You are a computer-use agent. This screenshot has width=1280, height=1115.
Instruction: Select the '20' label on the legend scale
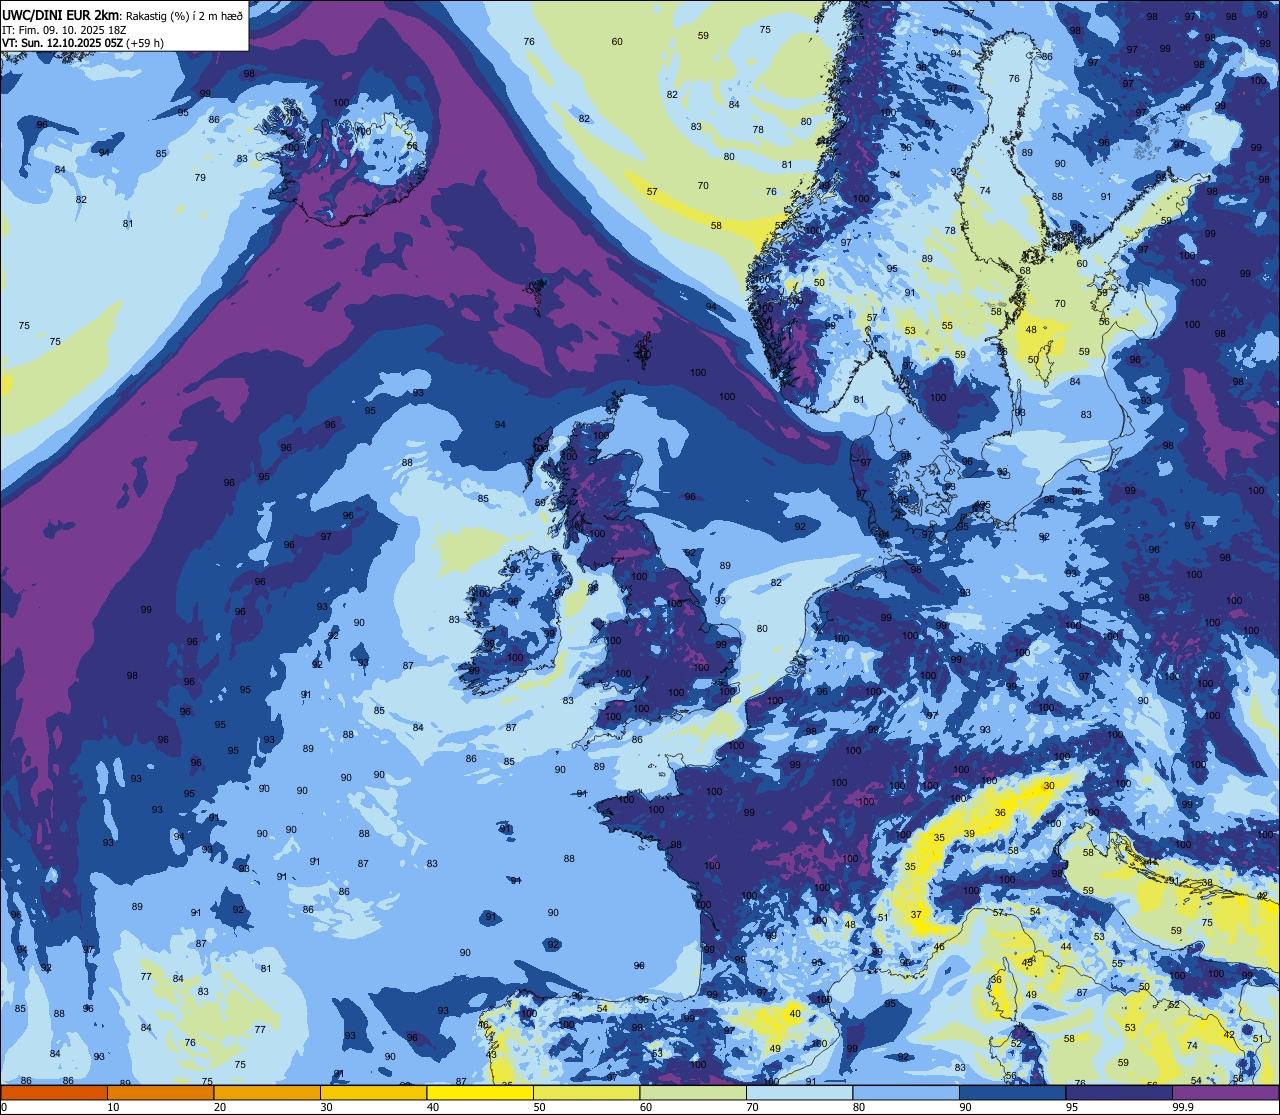tap(219, 1107)
